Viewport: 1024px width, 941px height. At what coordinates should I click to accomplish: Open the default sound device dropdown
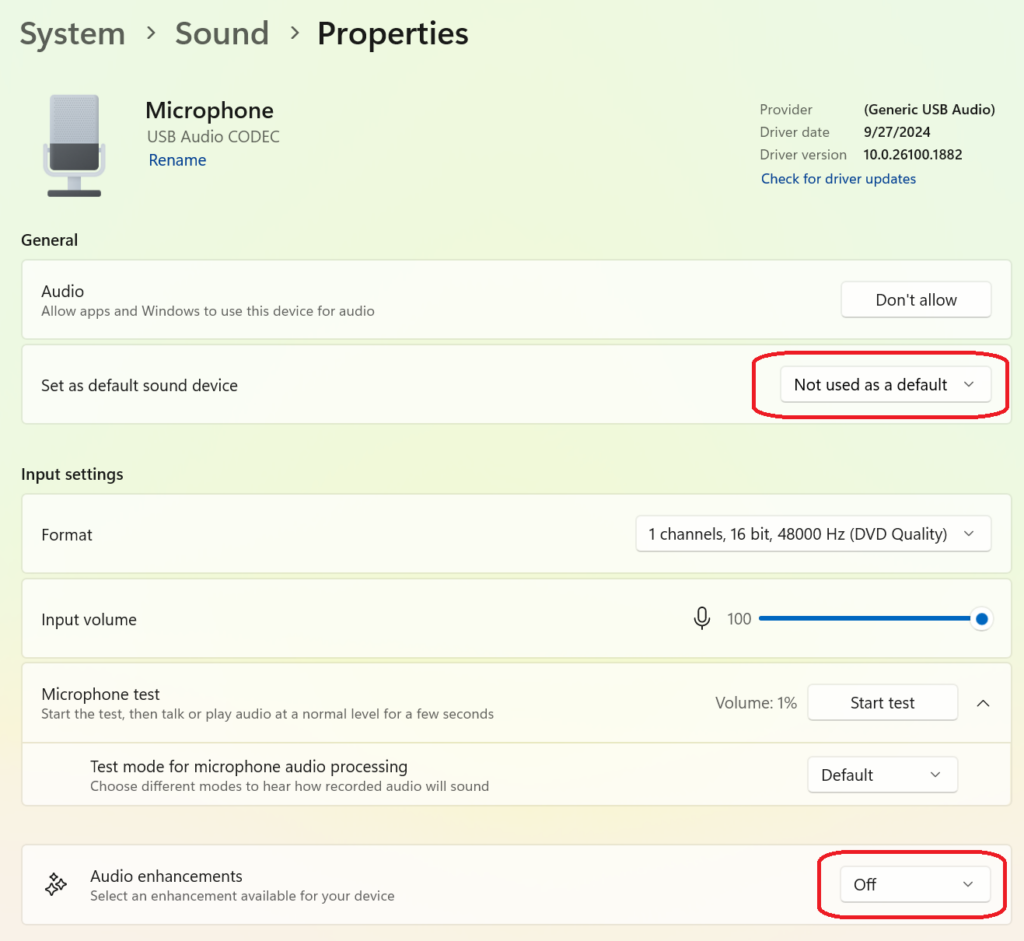884,385
